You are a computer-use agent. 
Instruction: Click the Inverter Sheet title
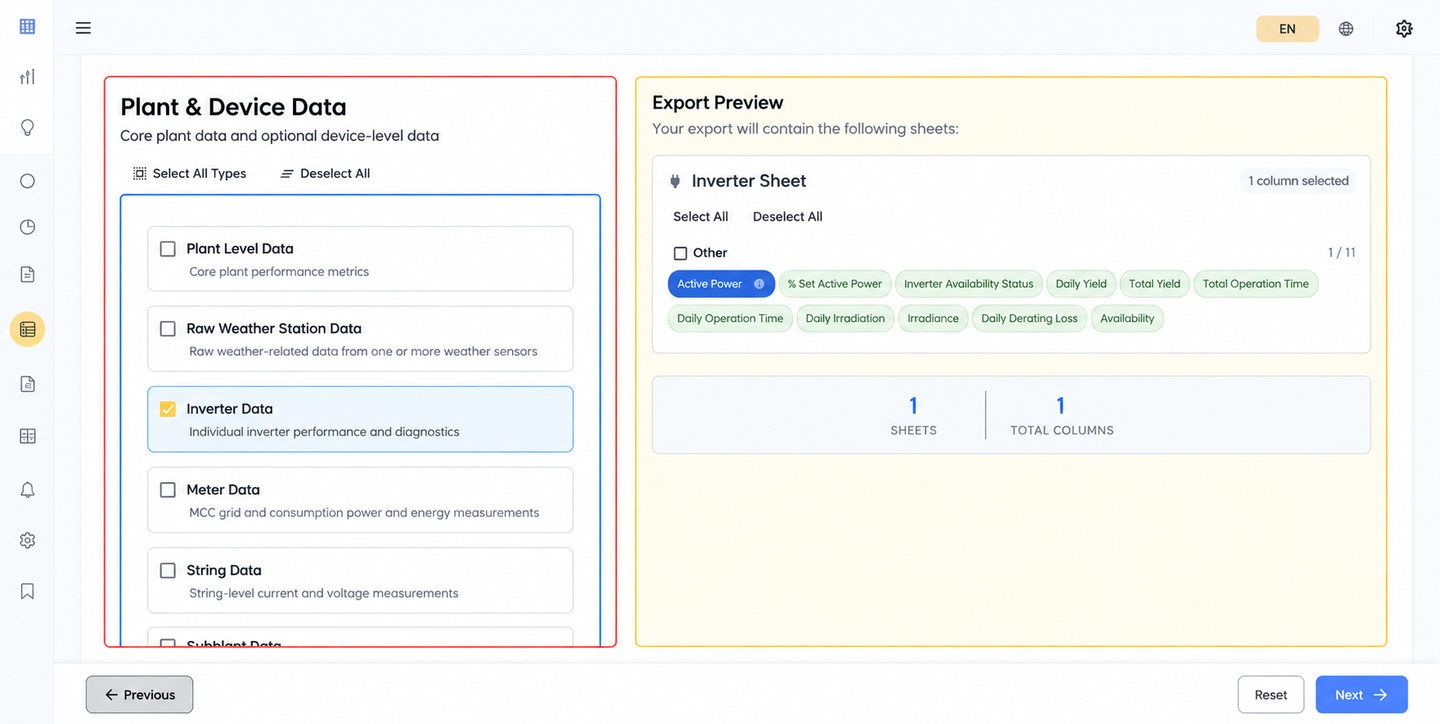(749, 181)
